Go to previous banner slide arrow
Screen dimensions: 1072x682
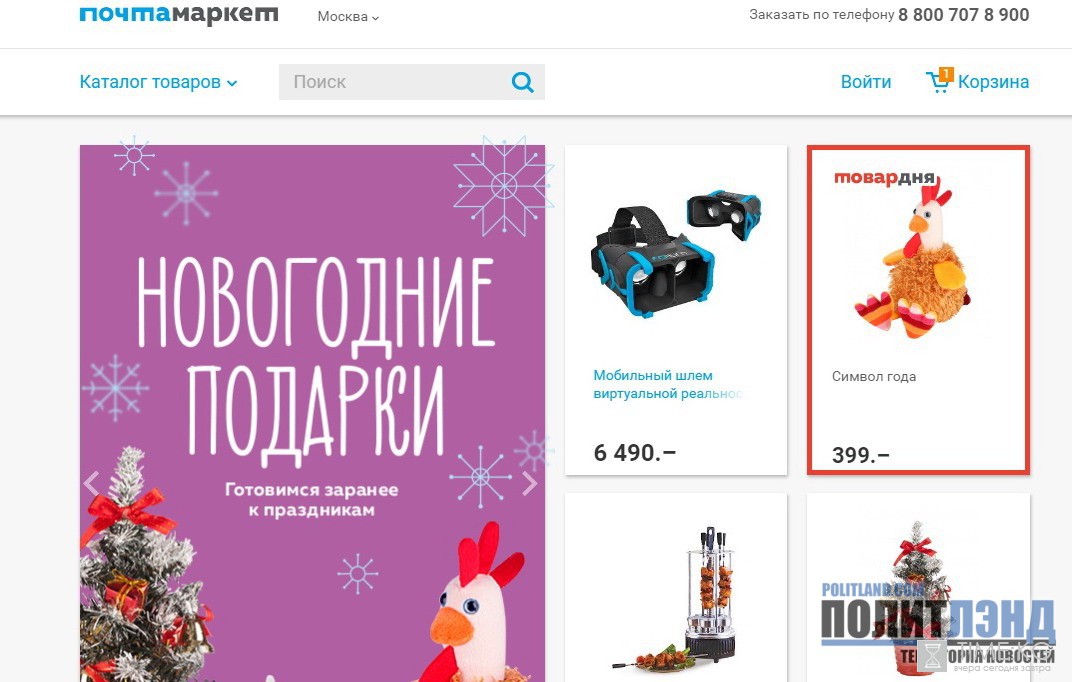pyautogui.click(x=92, y=484)
